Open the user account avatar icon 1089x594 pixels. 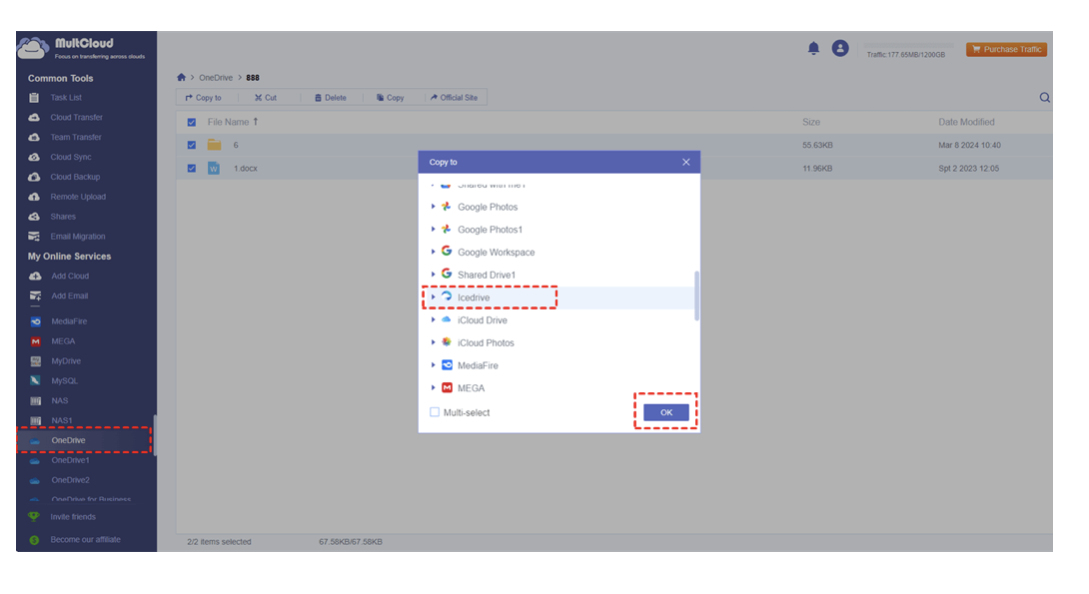point(840,49)
